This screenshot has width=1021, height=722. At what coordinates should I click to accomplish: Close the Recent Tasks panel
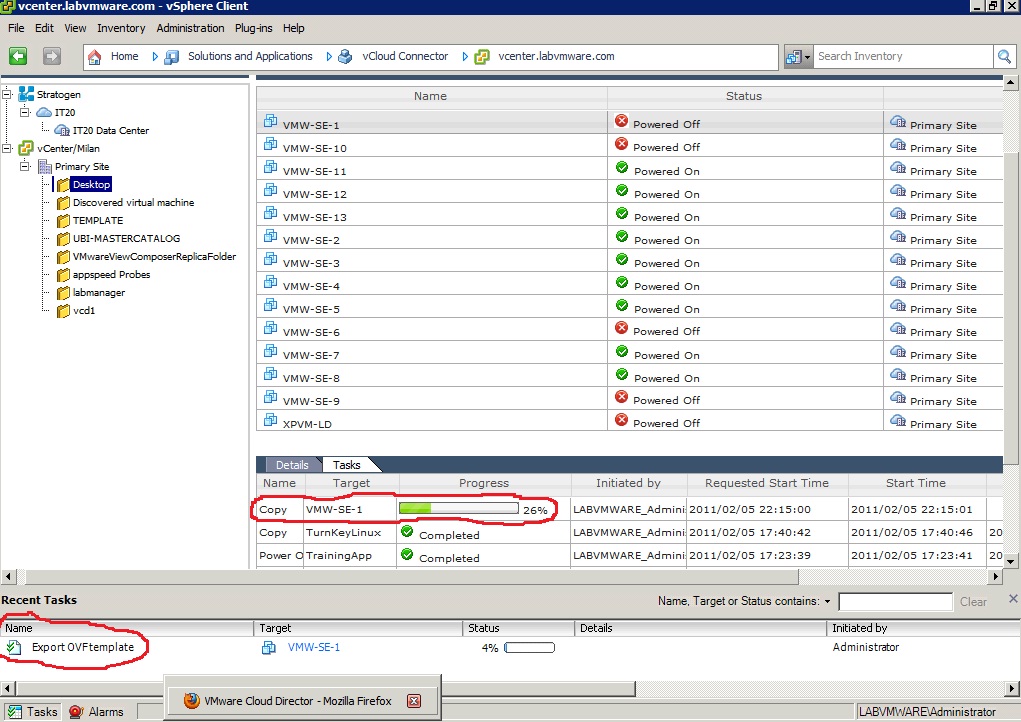(1013, 598)
